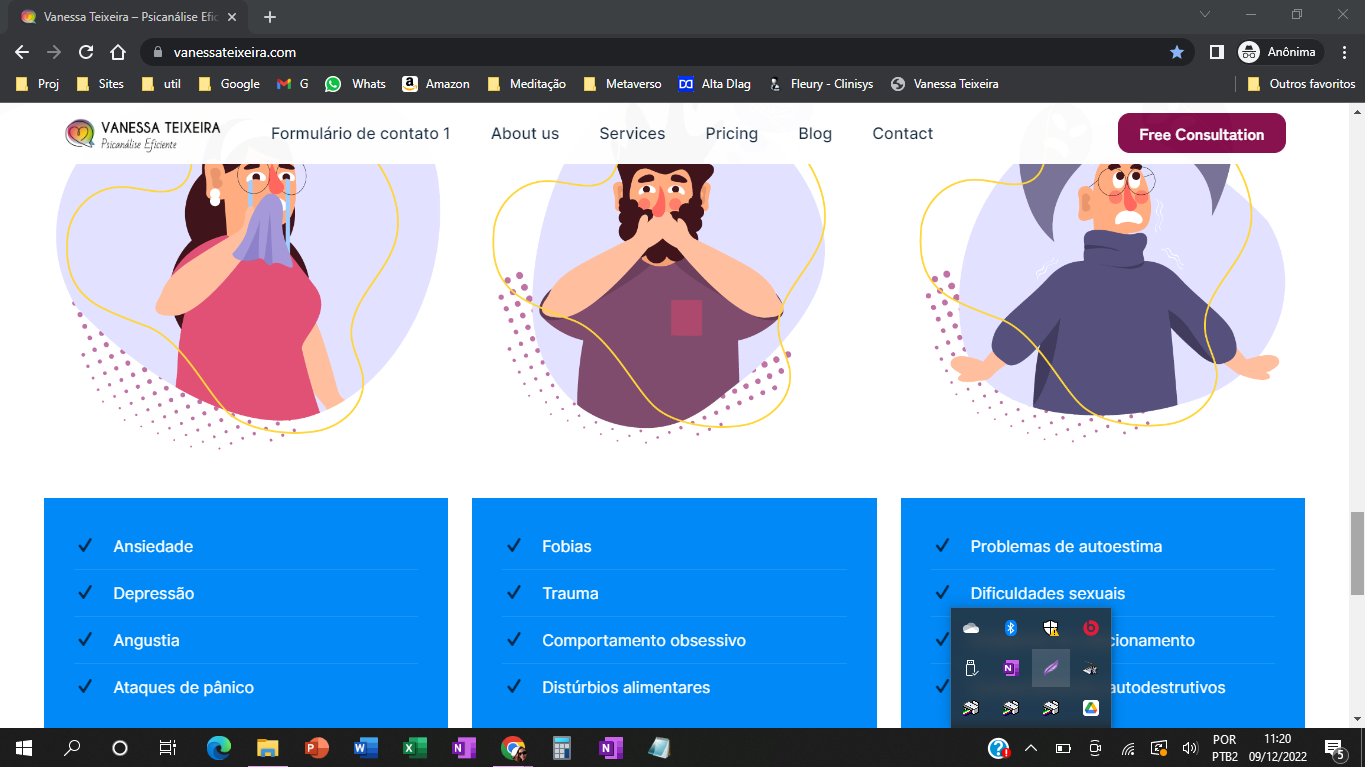Open File Explorer from the taskbar
Screen dimensions: 1365x767
(x=267, y=747)
